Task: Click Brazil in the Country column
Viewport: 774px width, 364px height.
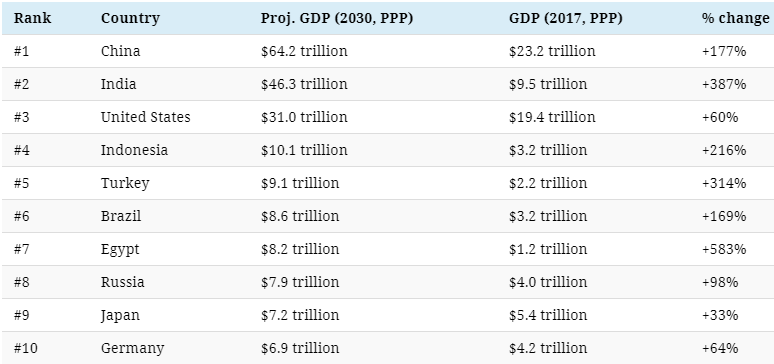Action: (x=121, y=216)
